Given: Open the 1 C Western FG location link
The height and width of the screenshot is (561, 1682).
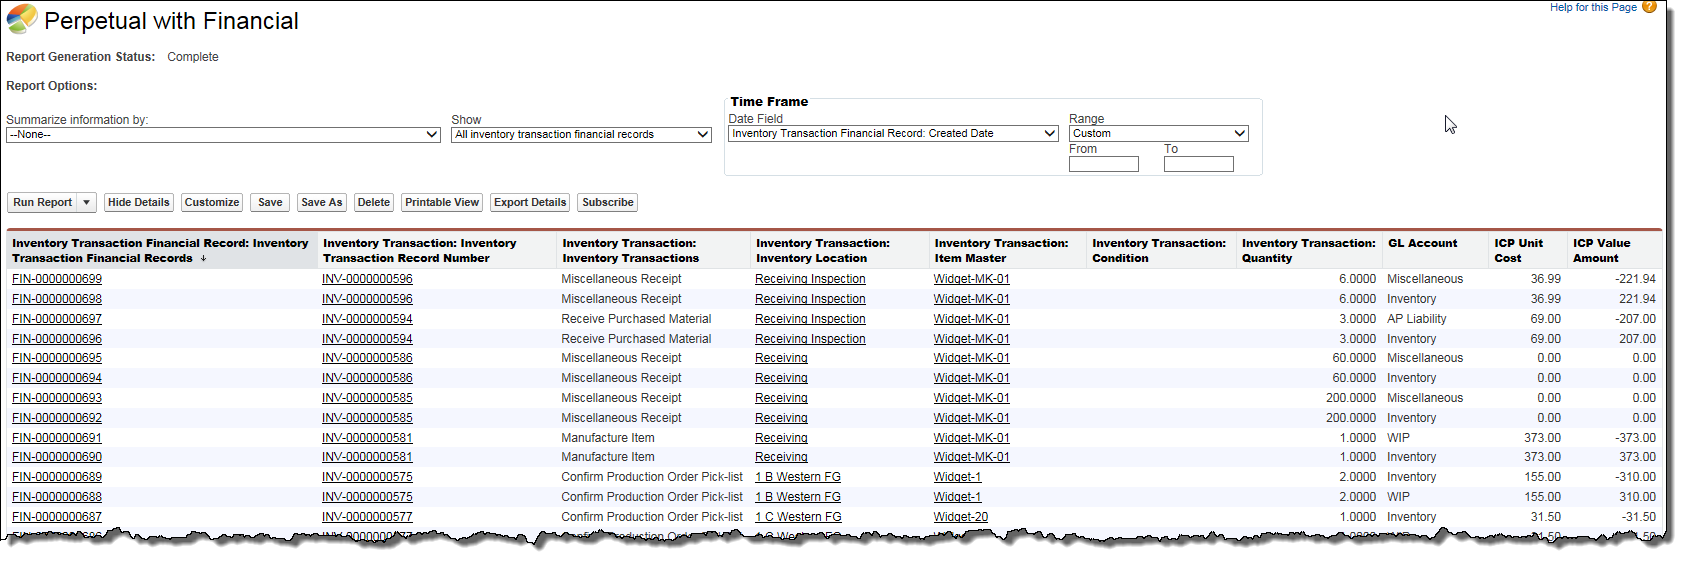Looking at the screenshot, I should click(798, 517).
